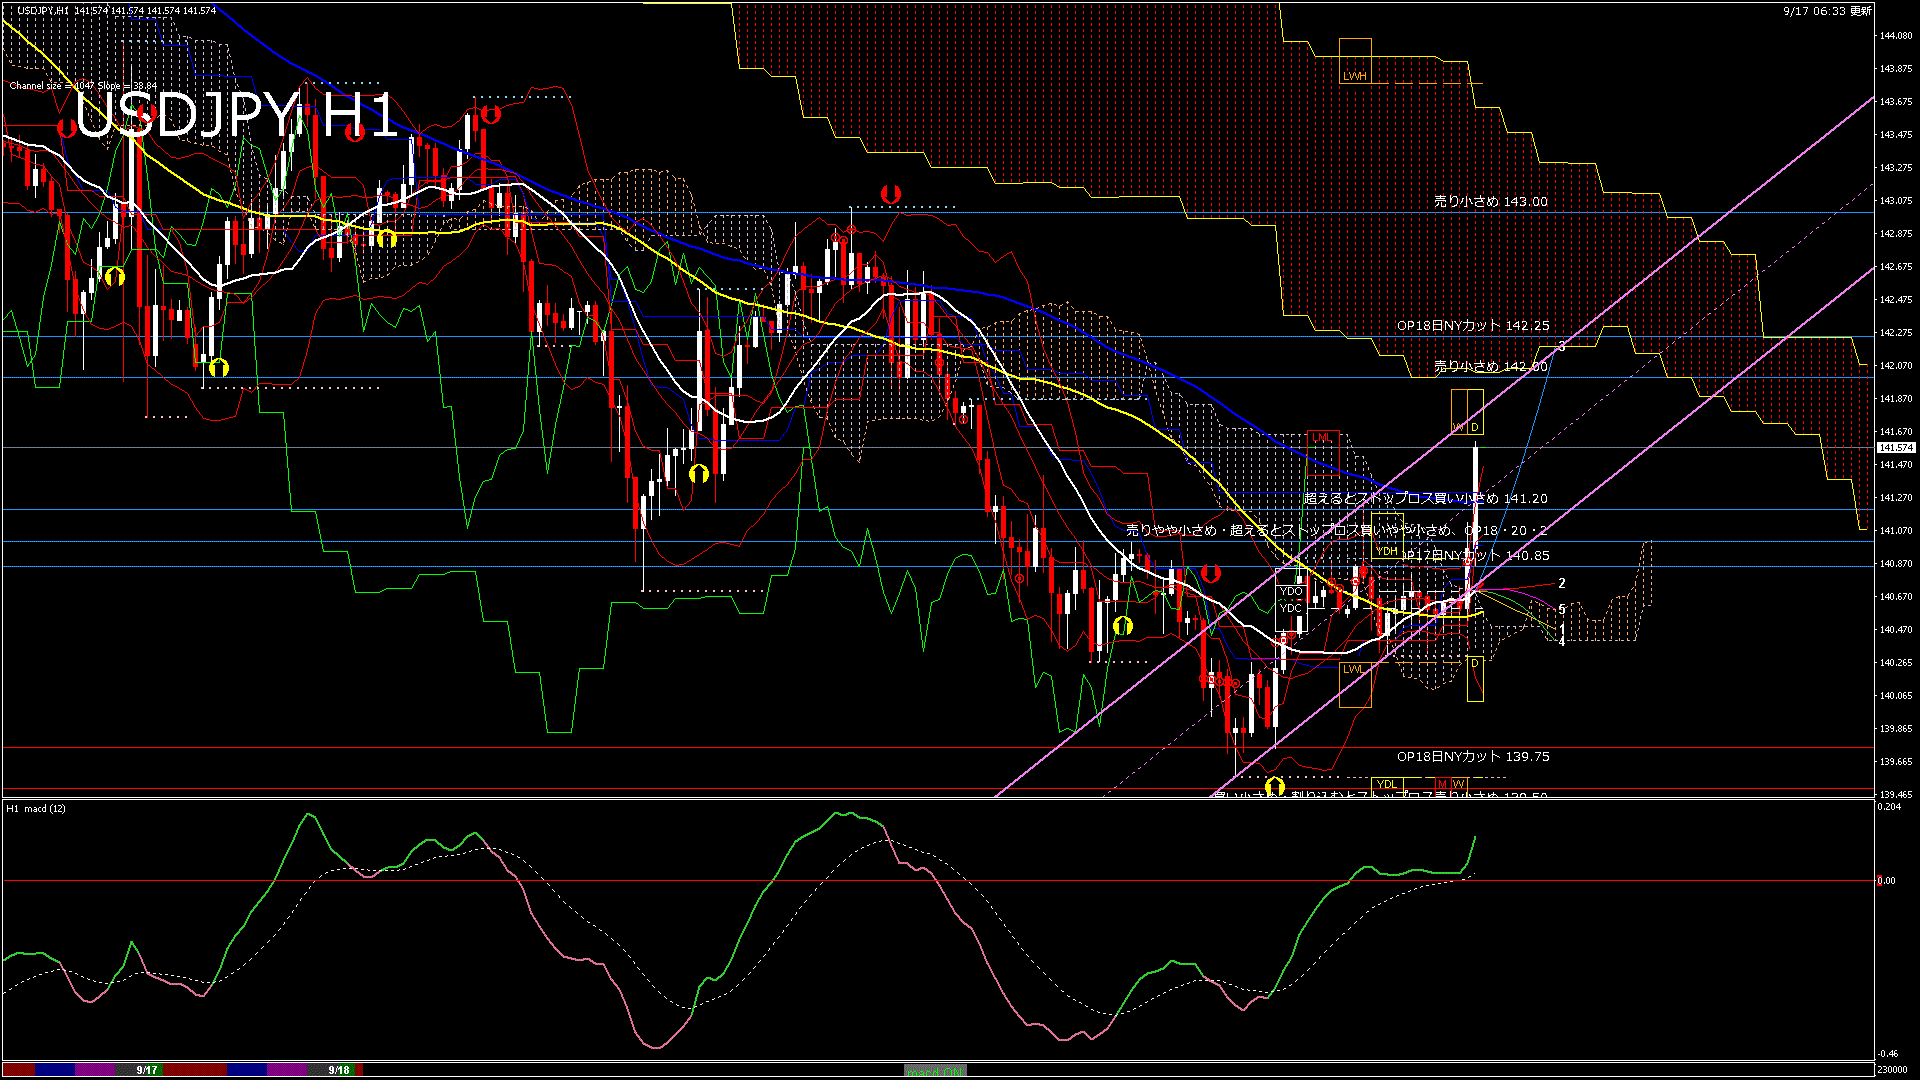Screen dimensions: 1920x1080
Task: Click forecast line label 5
Action: pyautogui.click(x=1562, y=609)
